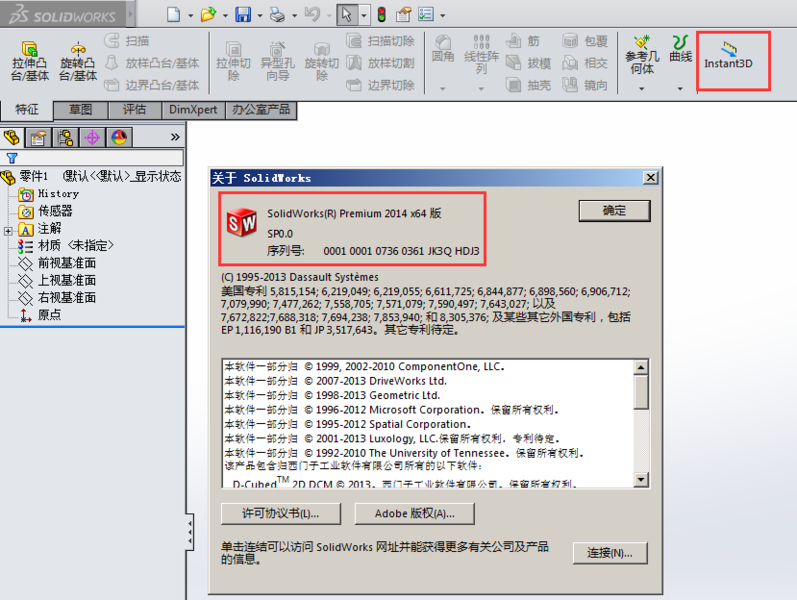Select Swept Cut (扫描切除) tool
This screenshot has width=797, height=600.
point(381,41)
